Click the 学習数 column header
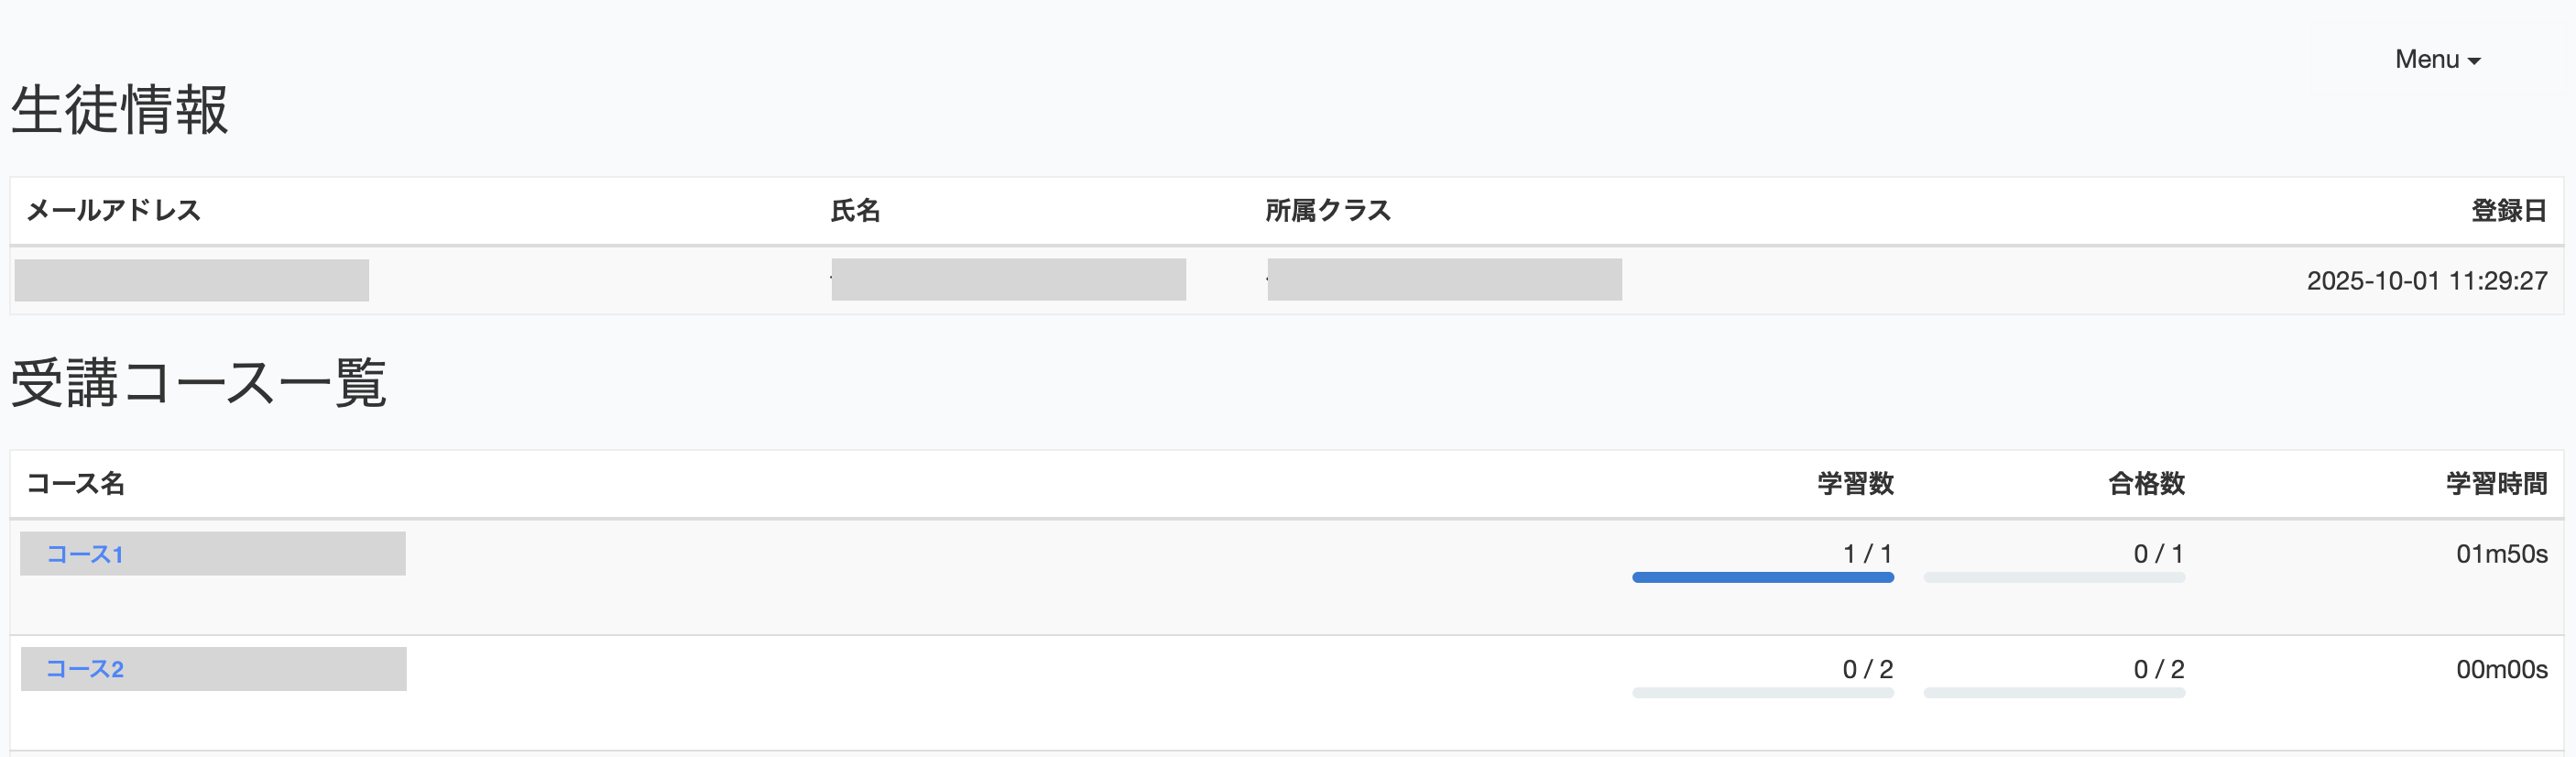Image resolution: width=2576 pixels, height=757 pixels. (x=1855, y=484)
